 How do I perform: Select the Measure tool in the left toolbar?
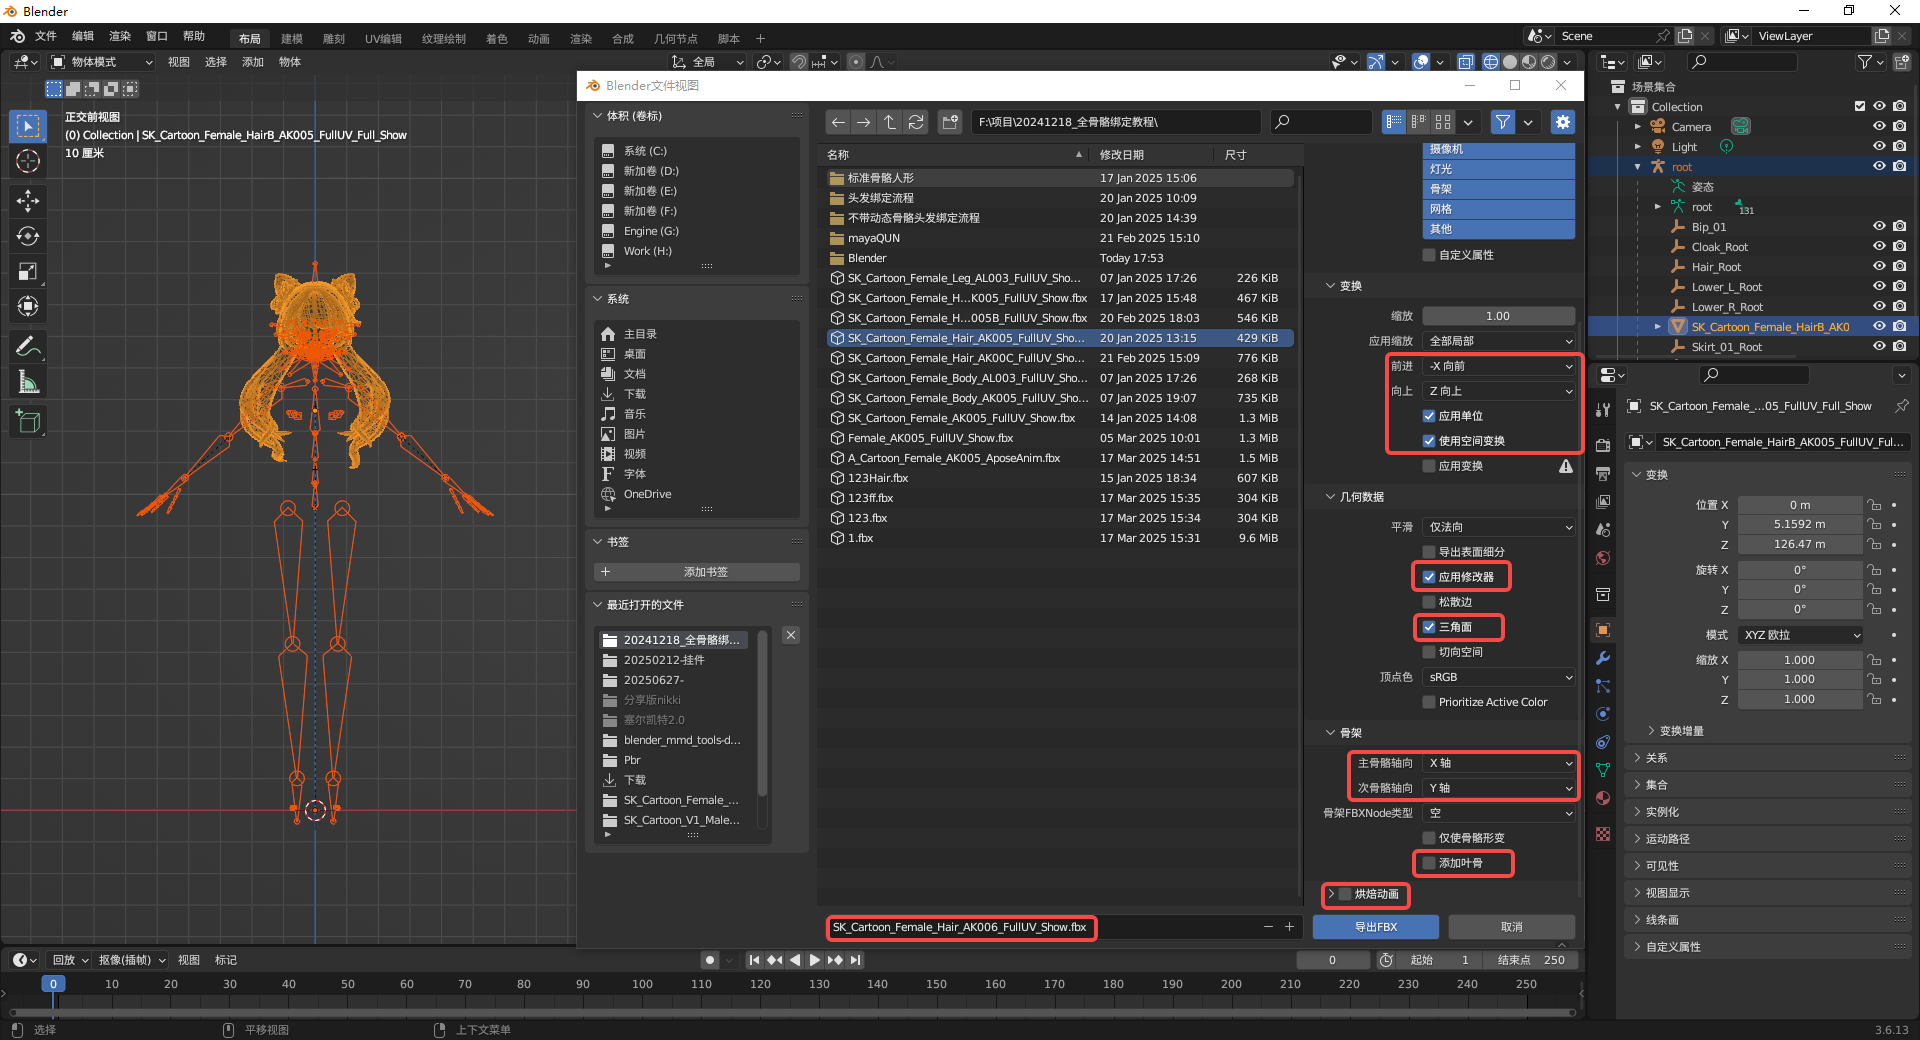(x=28, y=382)
